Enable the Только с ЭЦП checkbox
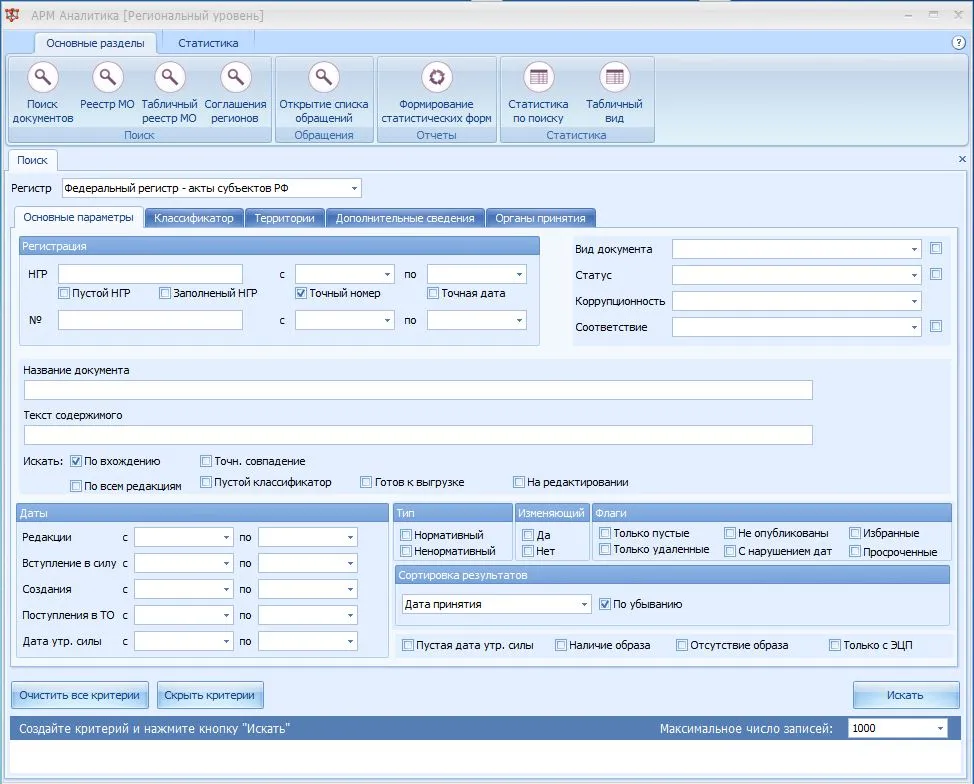 click(835, 645)
